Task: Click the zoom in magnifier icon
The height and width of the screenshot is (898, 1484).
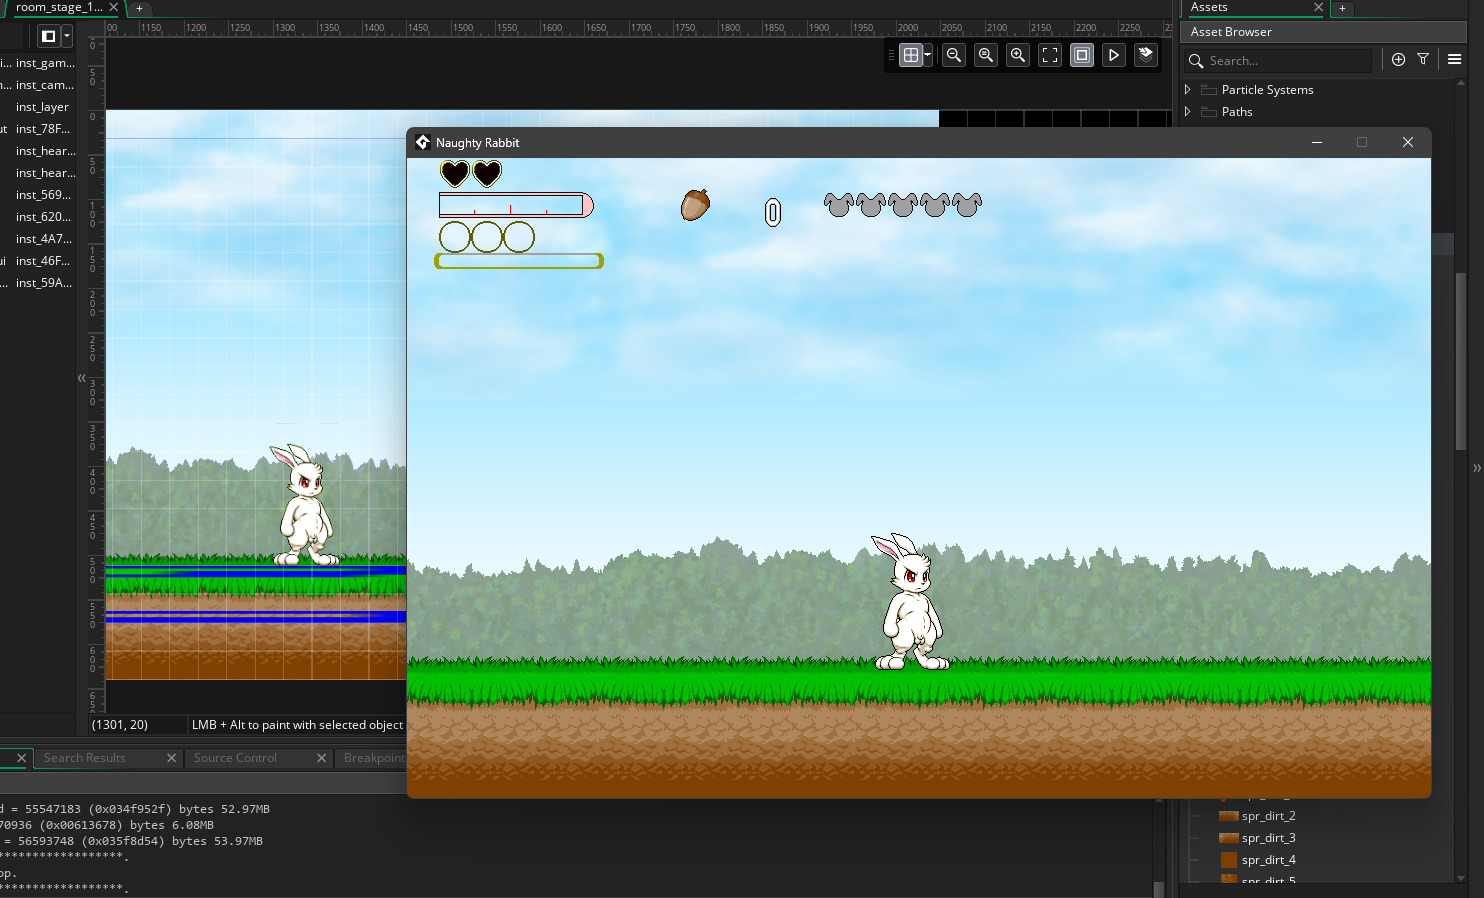Action: point(1018,55)
